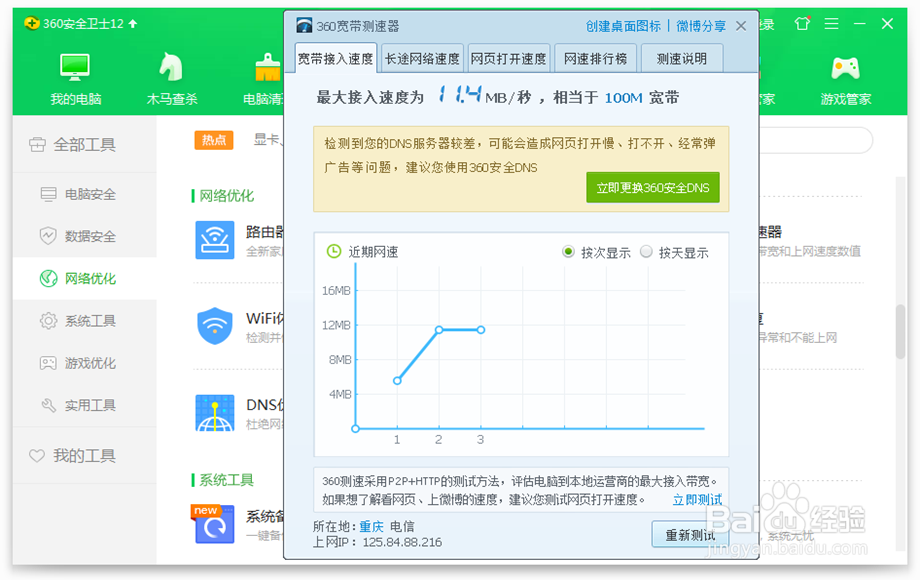Click 立即测试 link

point(697,500)
